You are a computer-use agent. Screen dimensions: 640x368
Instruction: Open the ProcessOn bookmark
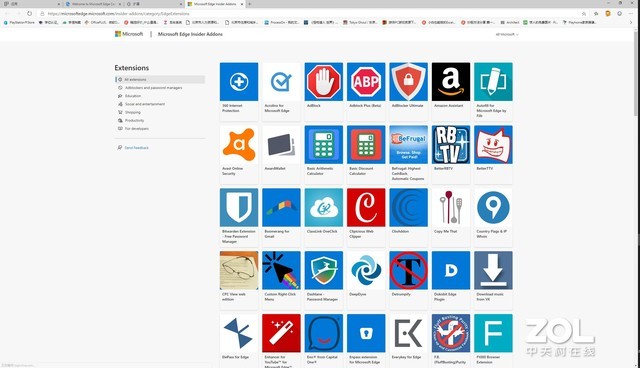click(282, 22)
